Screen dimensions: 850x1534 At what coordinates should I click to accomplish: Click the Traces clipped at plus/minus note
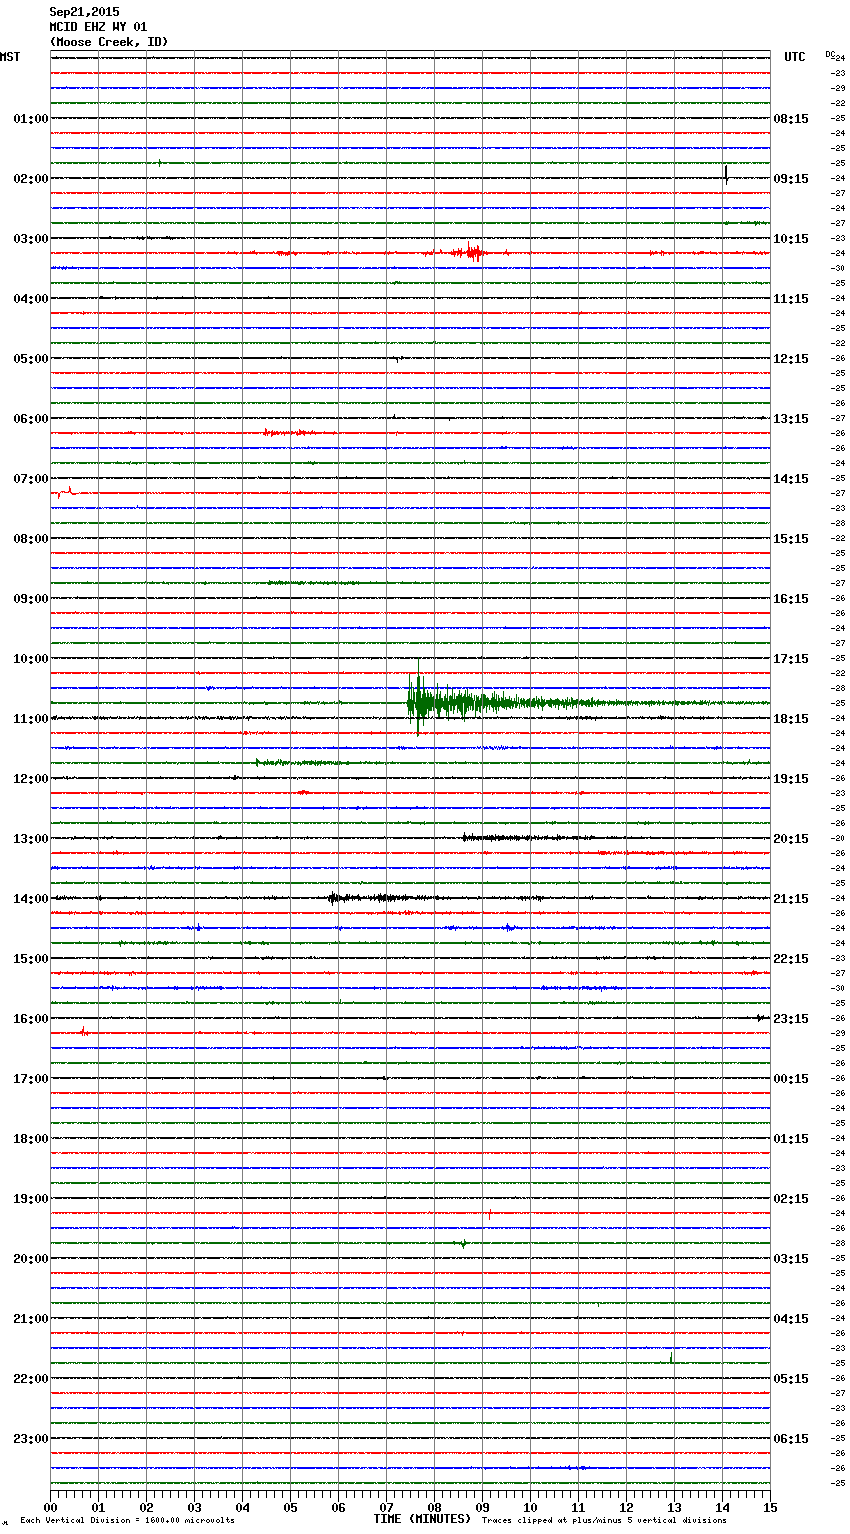click(604, 1520)
